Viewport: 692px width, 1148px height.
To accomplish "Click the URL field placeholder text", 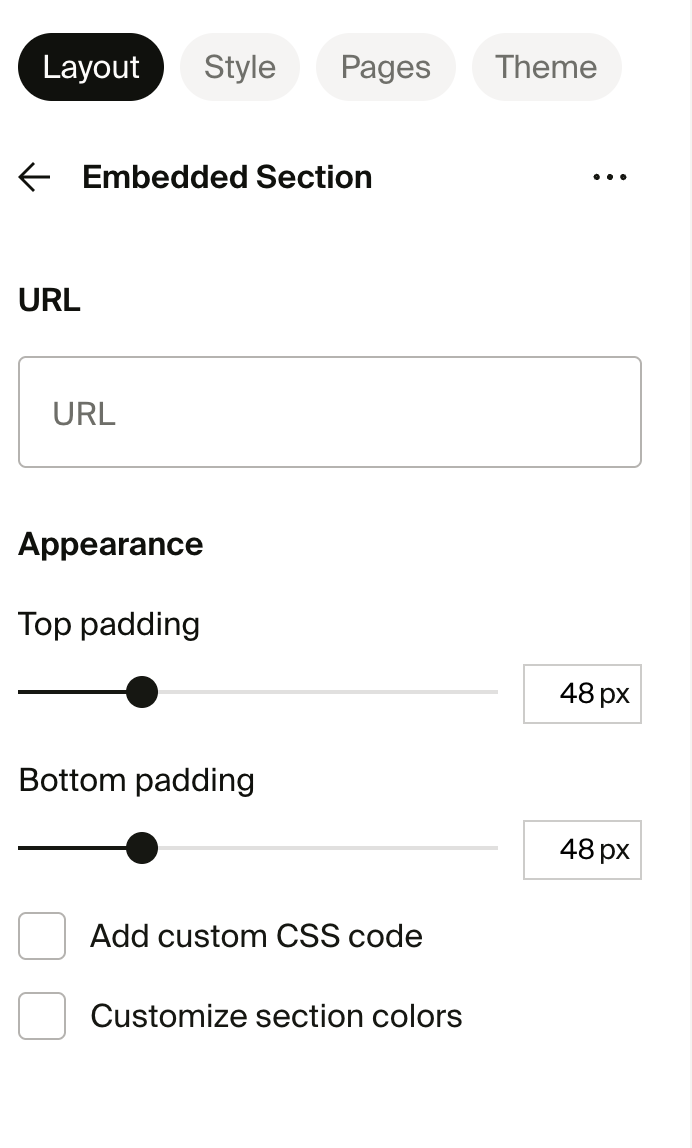I will click(x=84, y=413).
